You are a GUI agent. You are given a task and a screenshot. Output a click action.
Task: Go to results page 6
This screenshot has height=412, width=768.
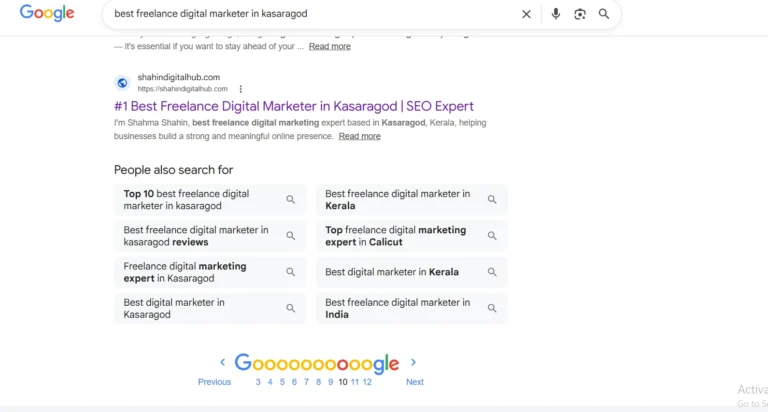click(x=294, y=382)
